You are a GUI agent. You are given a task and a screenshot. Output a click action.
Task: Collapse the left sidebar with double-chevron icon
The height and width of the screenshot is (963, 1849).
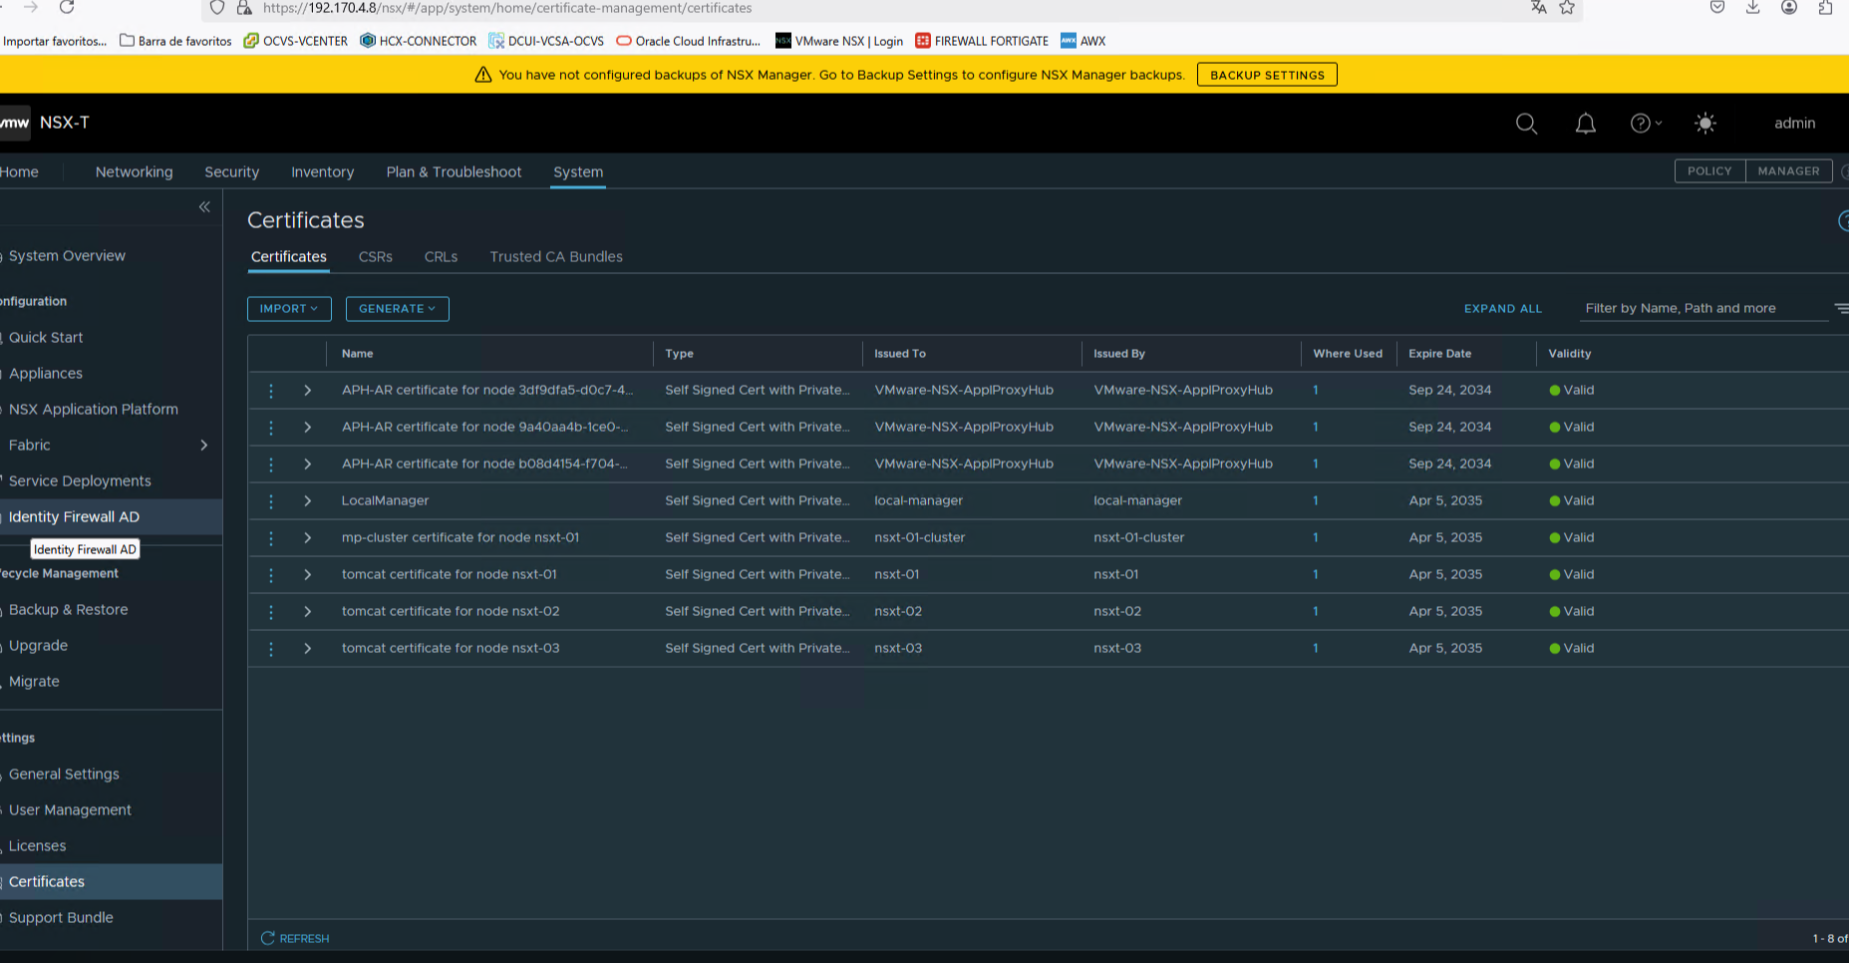[204, 207]
